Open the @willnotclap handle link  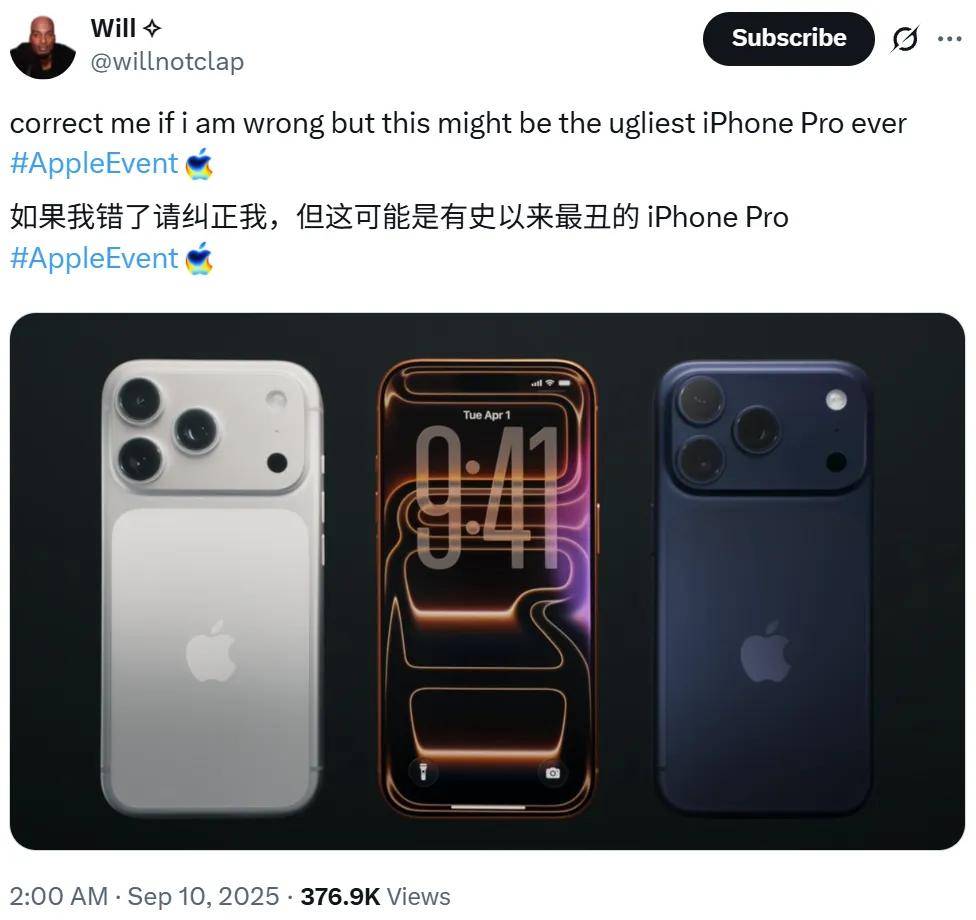[x=167, y=62]
